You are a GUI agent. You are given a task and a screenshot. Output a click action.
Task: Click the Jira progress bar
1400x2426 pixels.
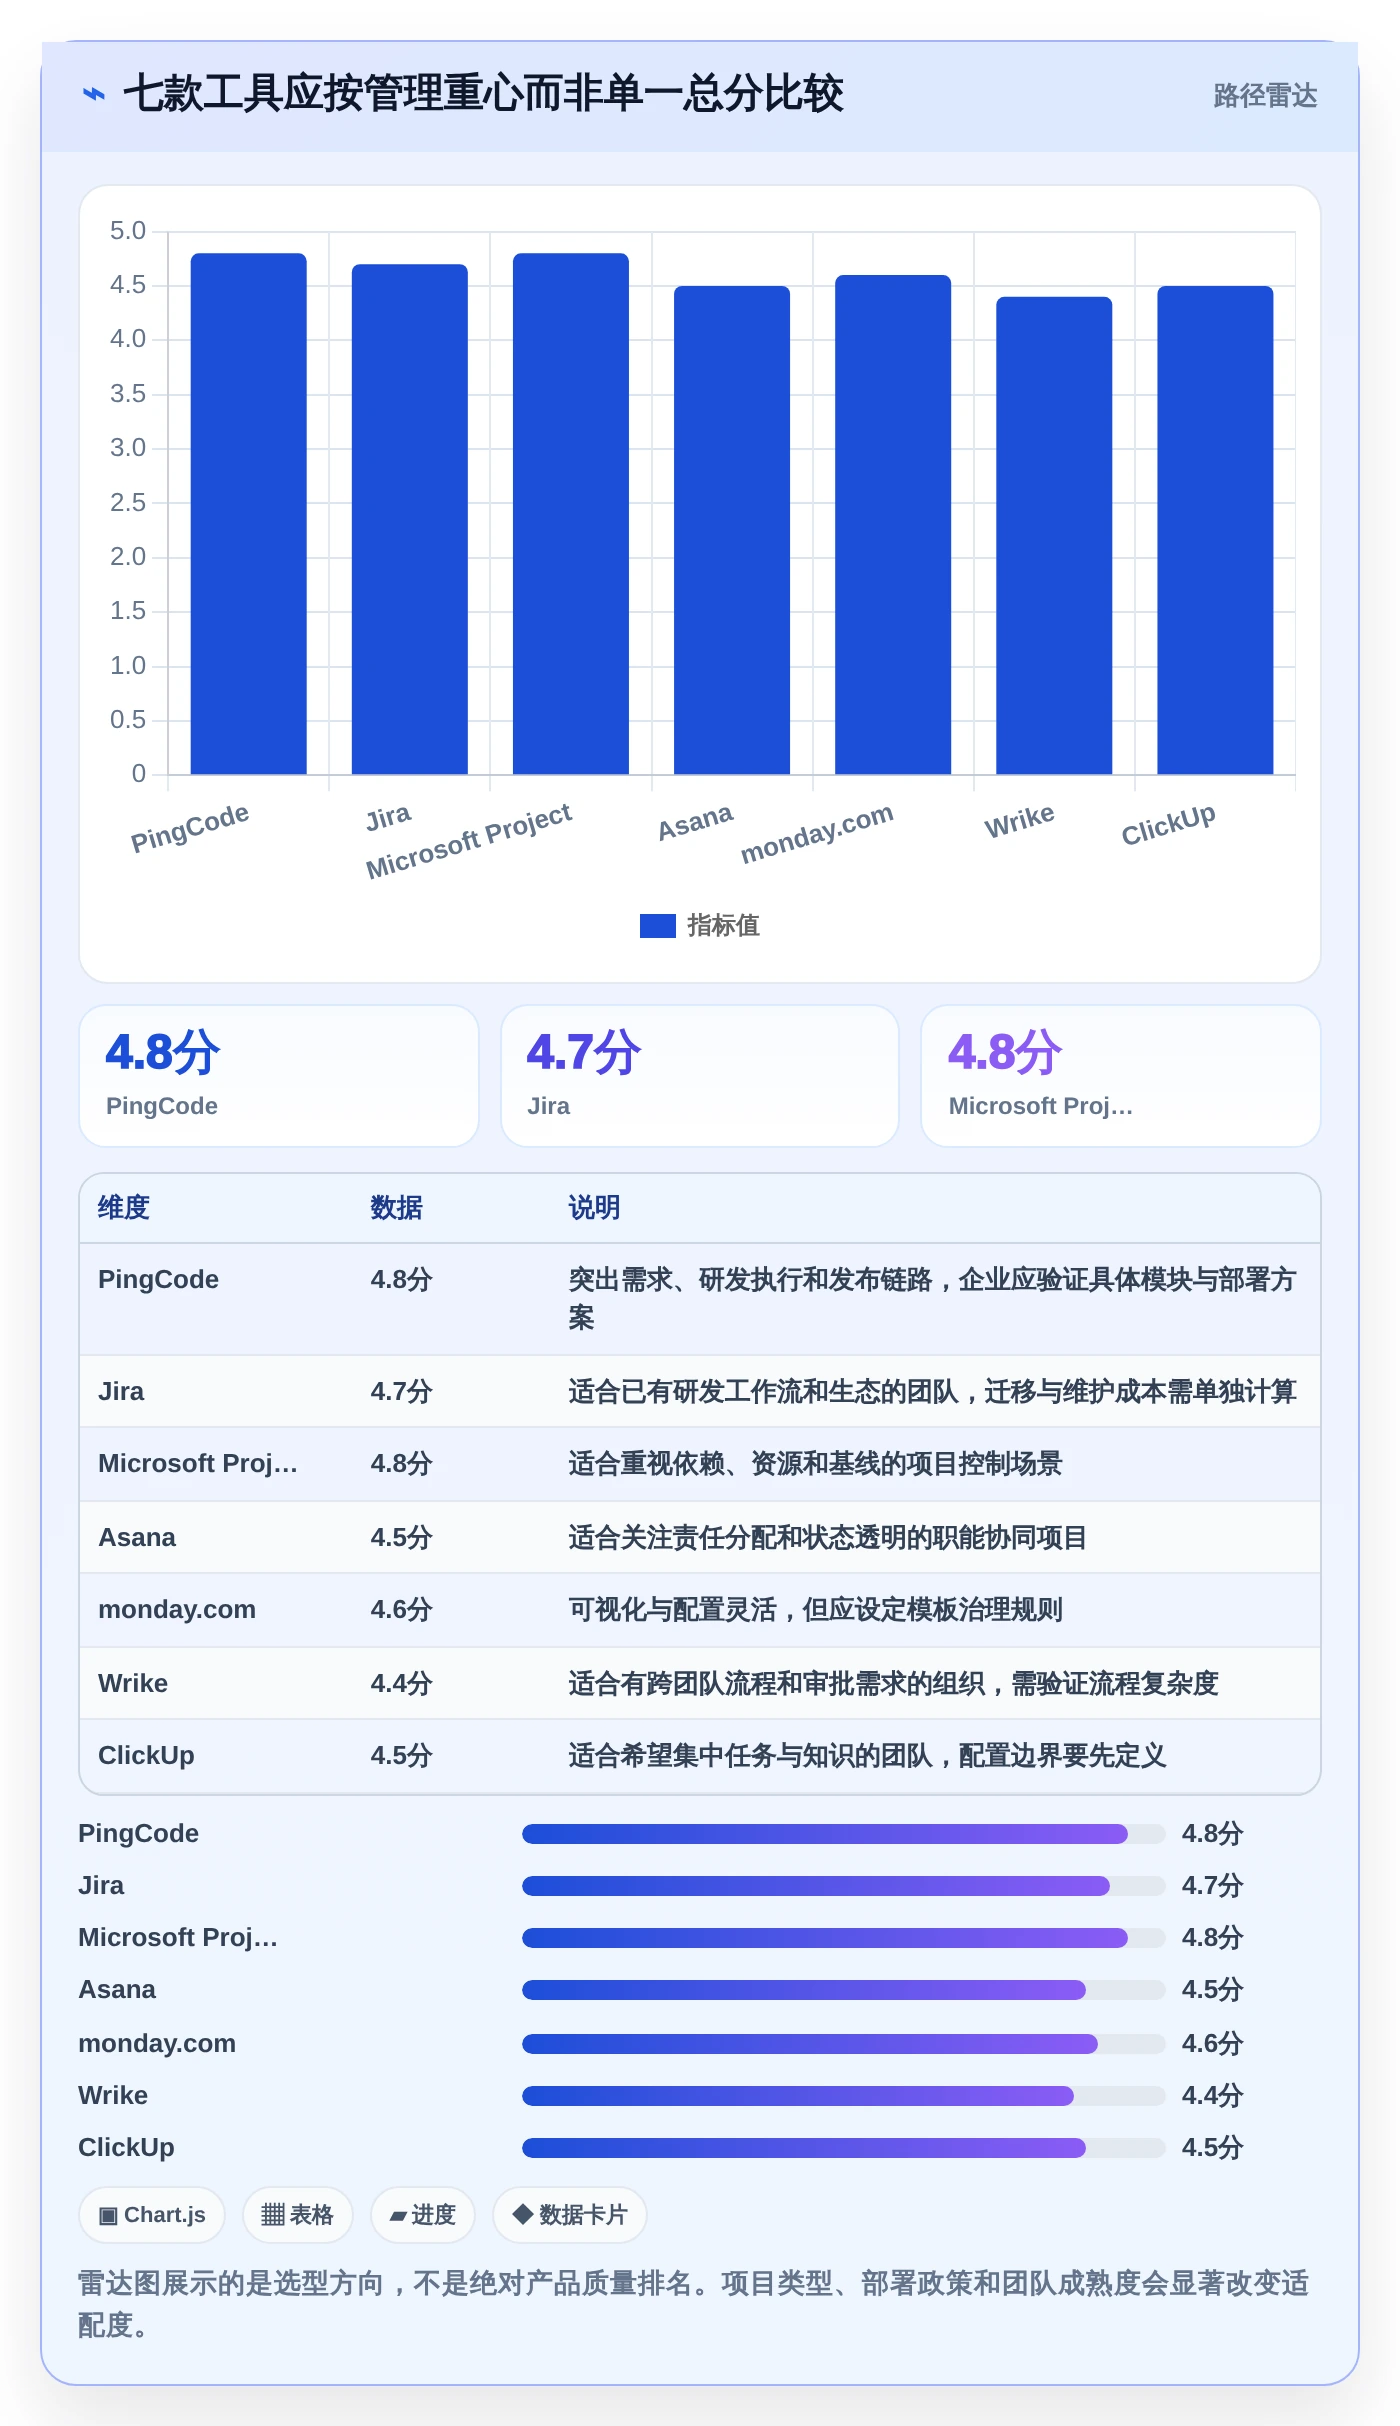(x=844, y=1886)
